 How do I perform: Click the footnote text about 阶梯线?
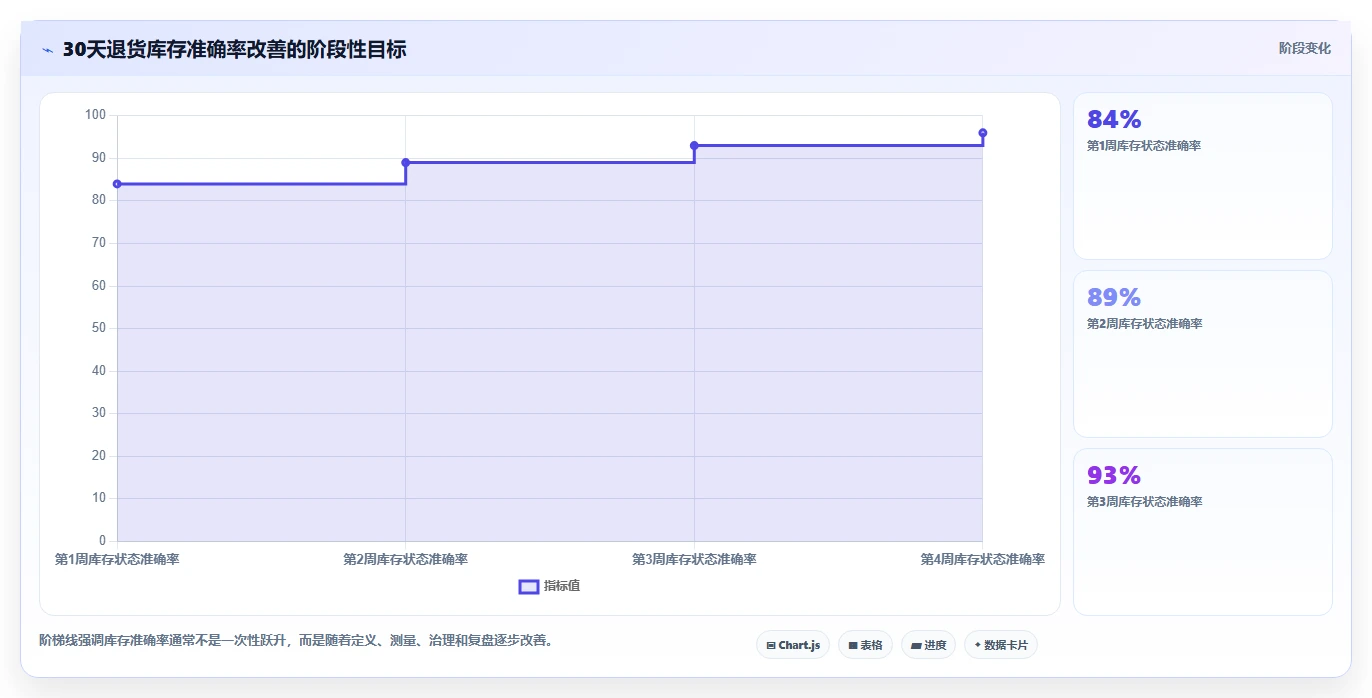296,640
